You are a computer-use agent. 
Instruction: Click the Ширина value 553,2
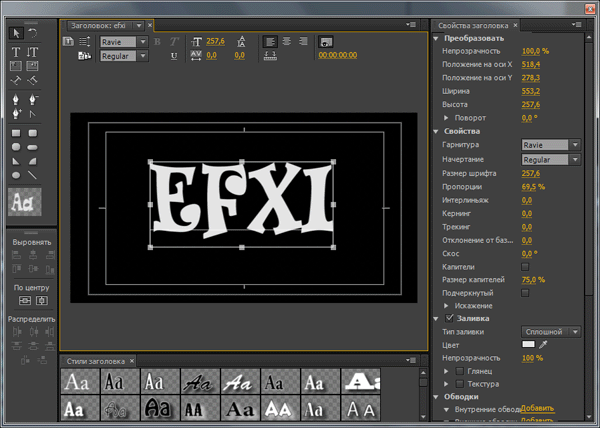[530, 91]
